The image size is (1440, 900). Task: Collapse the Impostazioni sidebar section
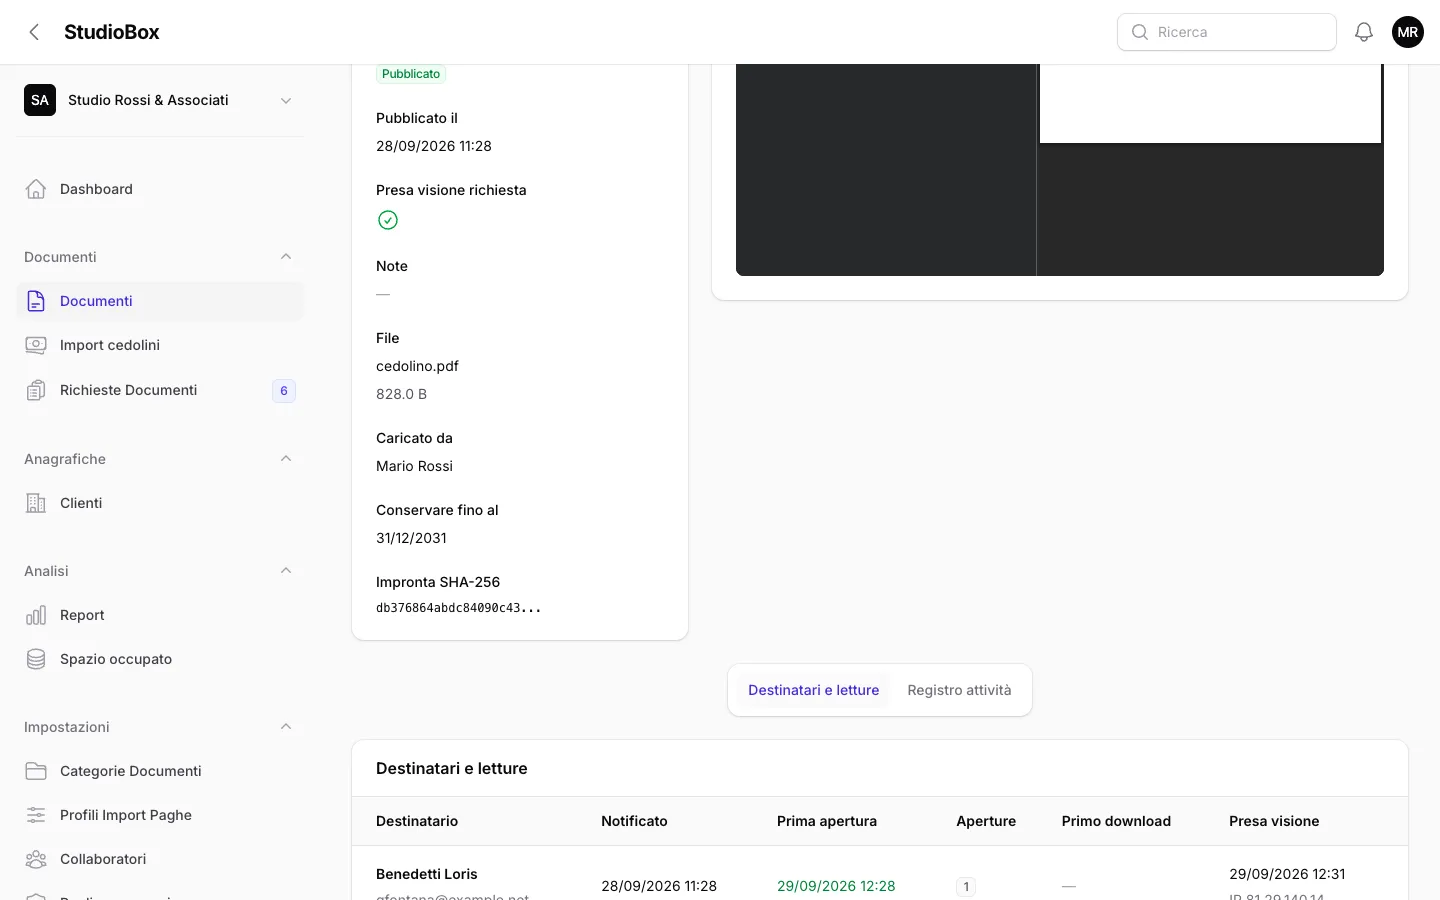point(286,727)
